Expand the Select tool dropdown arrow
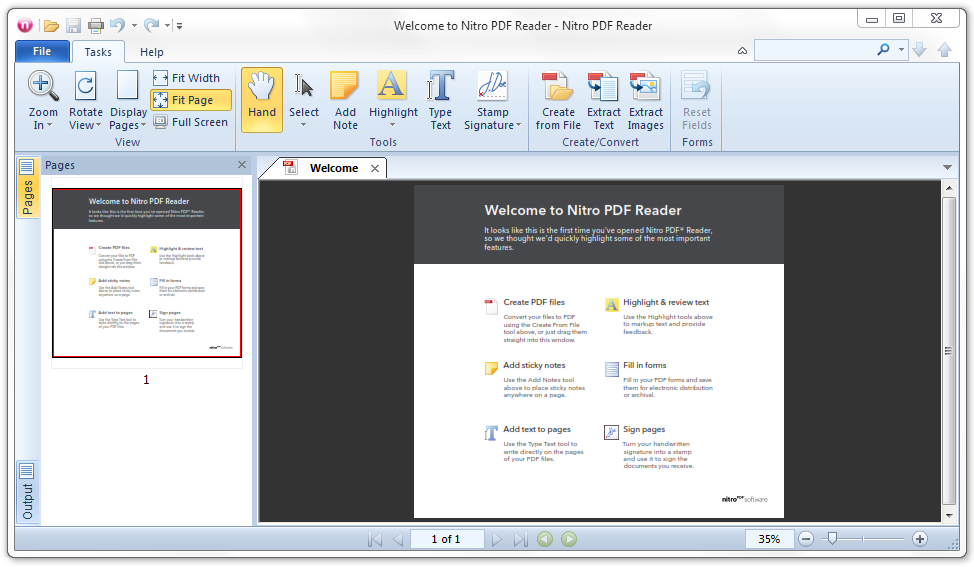 (x=304, y=125)
